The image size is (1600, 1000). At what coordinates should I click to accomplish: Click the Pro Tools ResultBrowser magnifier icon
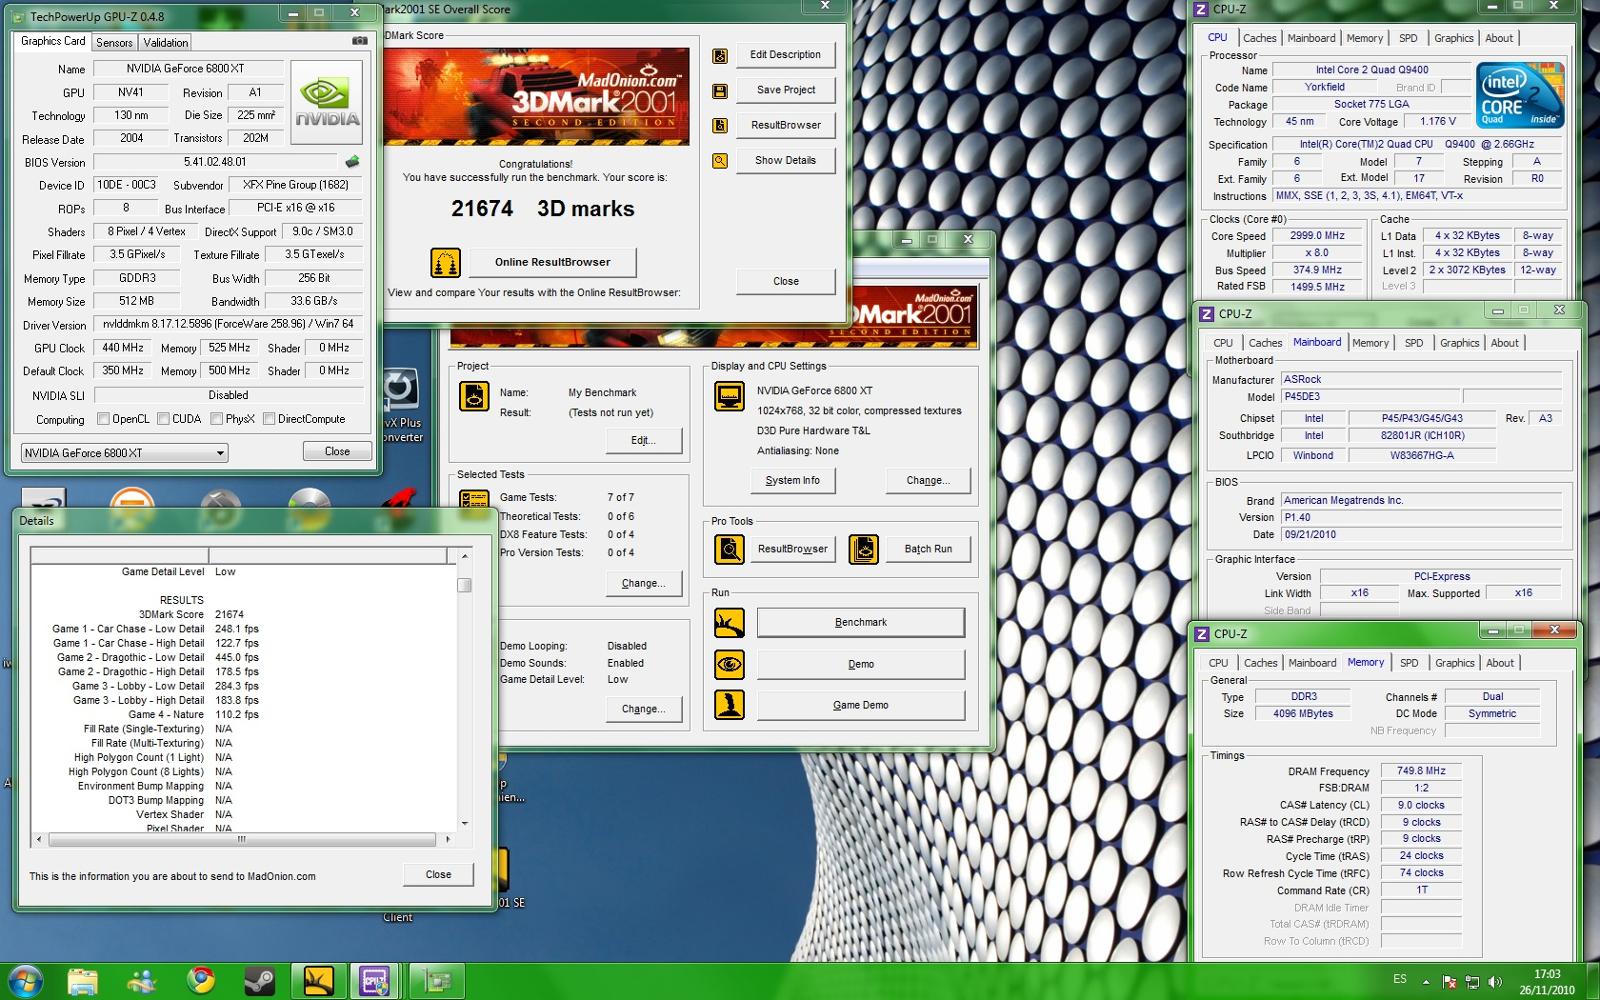click(x=729, y=549)
